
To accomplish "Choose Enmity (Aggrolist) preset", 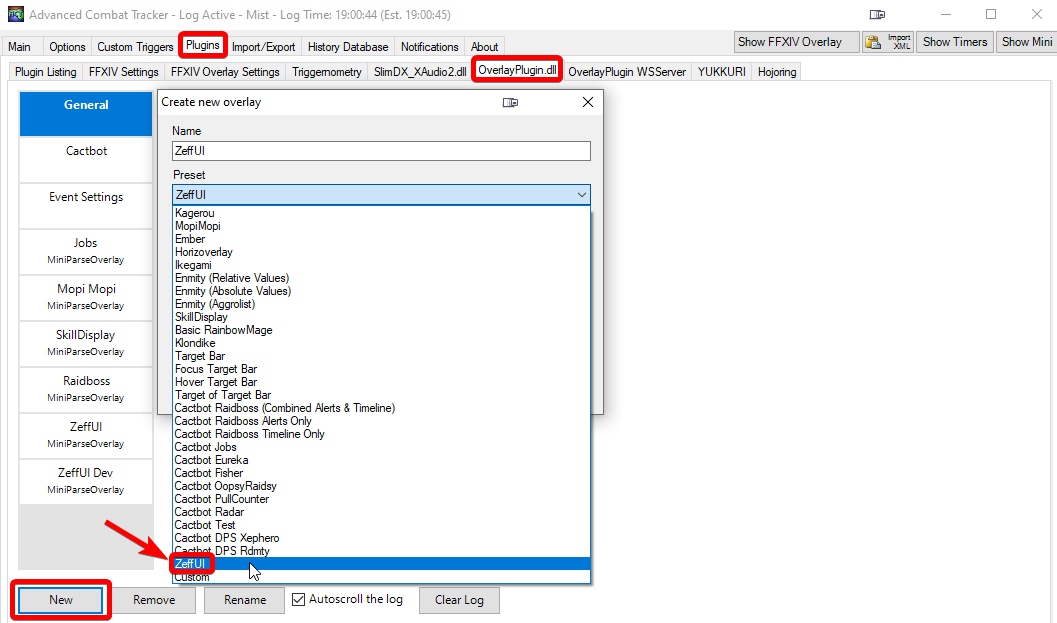I will click(382, 304).
